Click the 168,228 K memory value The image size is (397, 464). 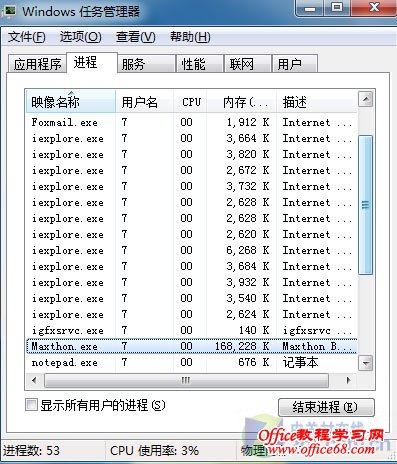242,346
